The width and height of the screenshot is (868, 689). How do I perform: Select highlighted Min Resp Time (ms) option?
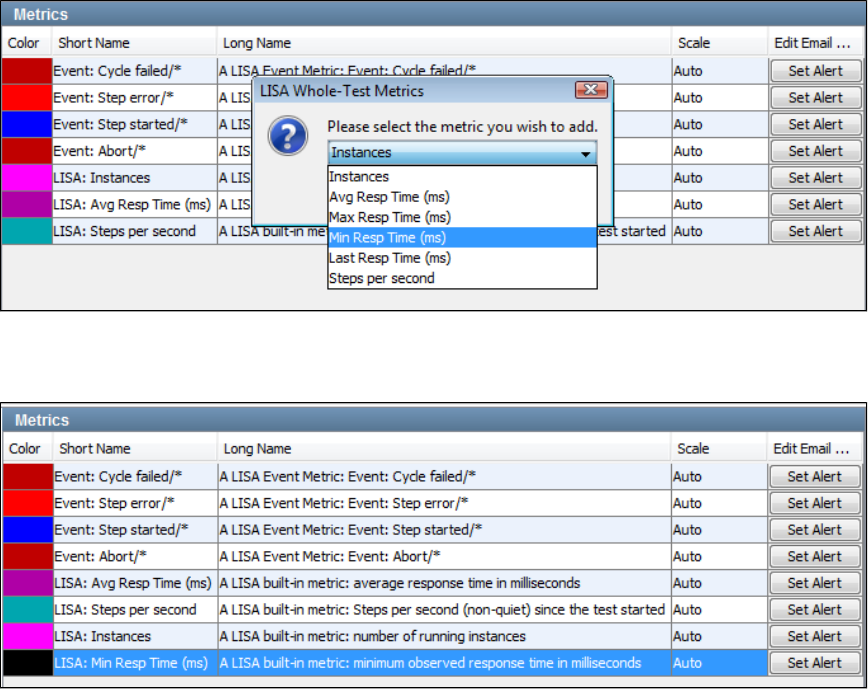point(462,238)
